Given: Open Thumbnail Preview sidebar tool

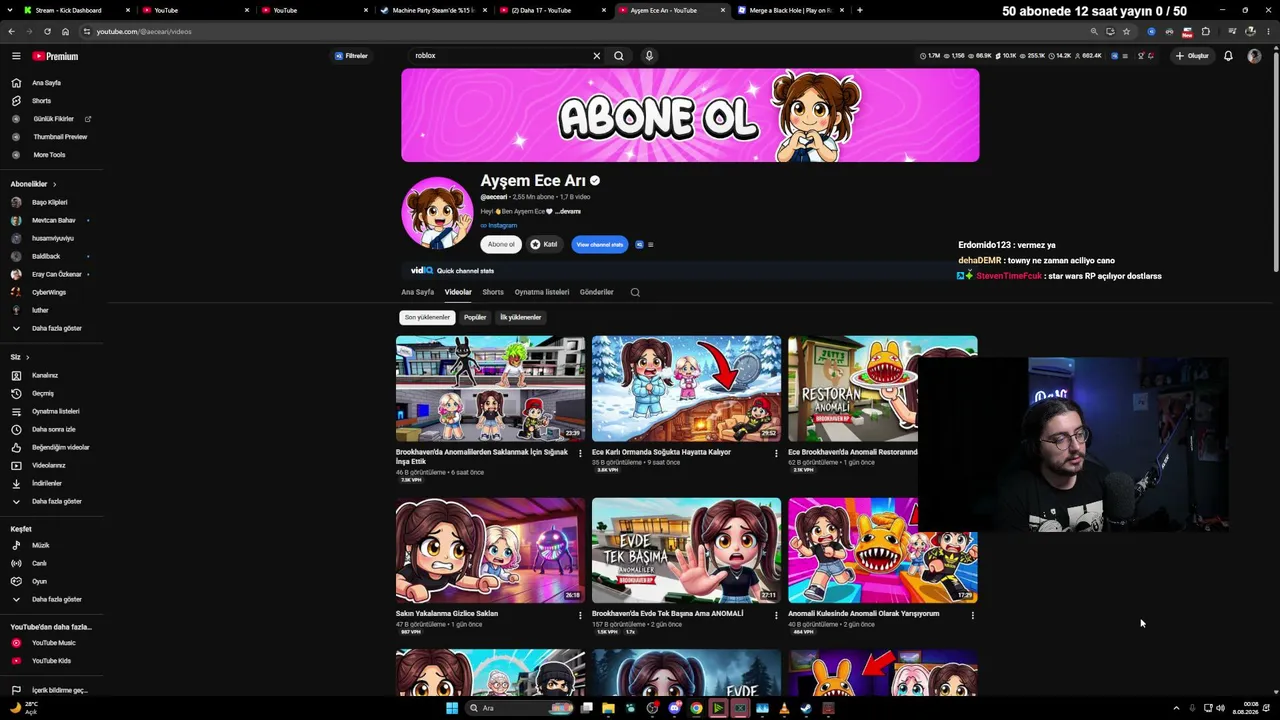Looking at the screenshot, I should [52, 137].
